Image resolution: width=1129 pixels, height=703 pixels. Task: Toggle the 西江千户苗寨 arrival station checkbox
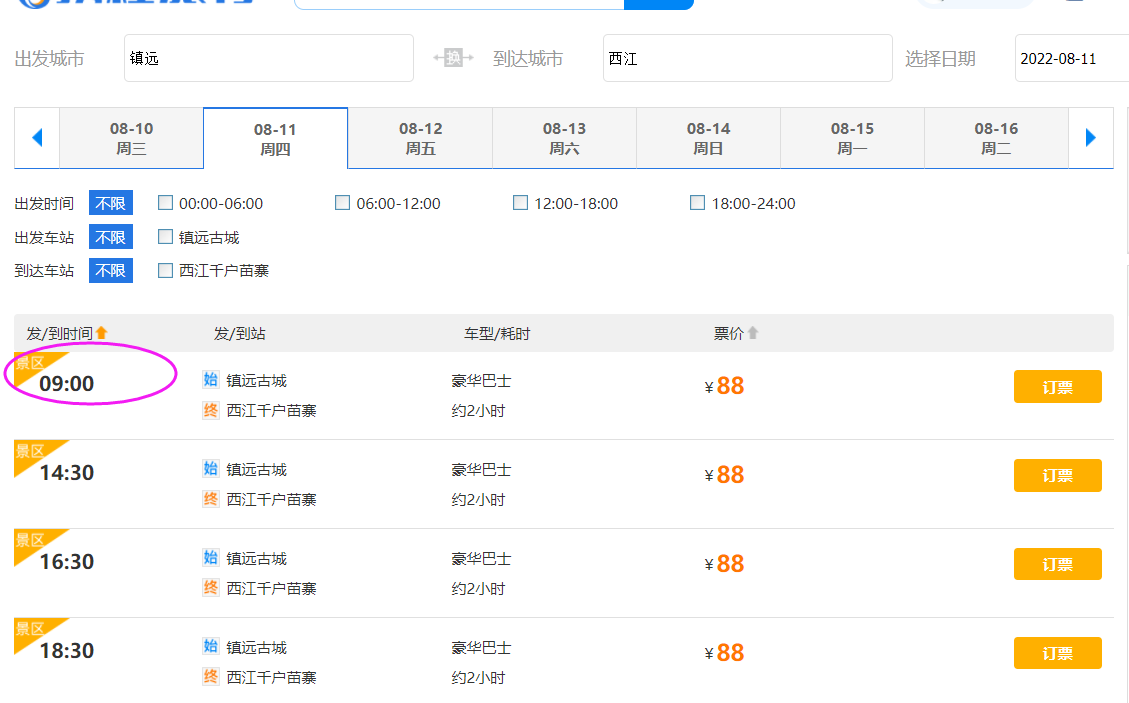pyautogui.click(x=166, y=270)
